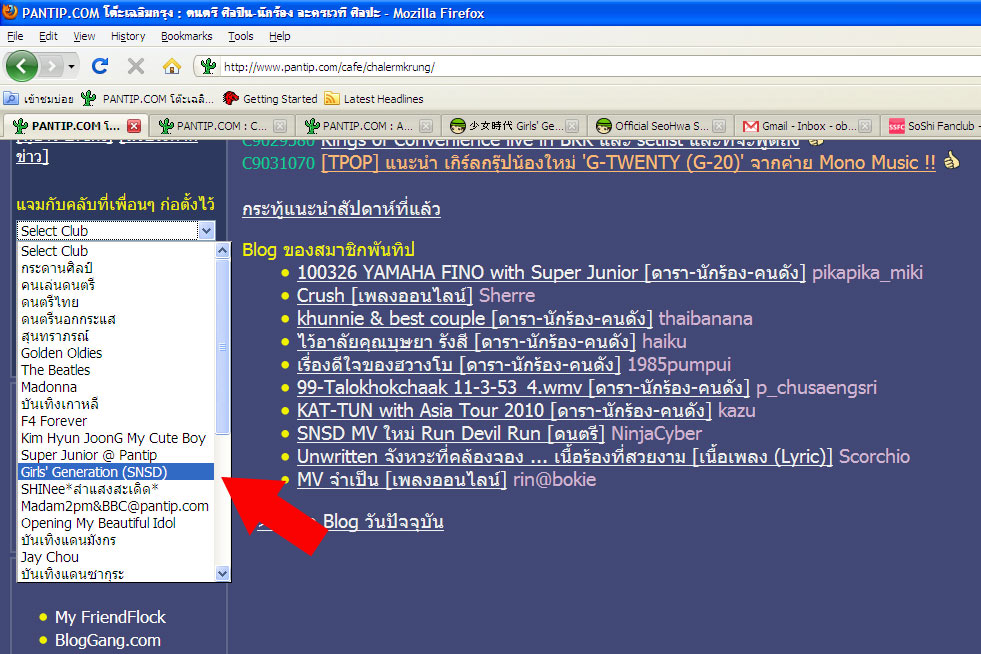Open the Edit menu
This screenshot has height=654, width=981.
48,36
